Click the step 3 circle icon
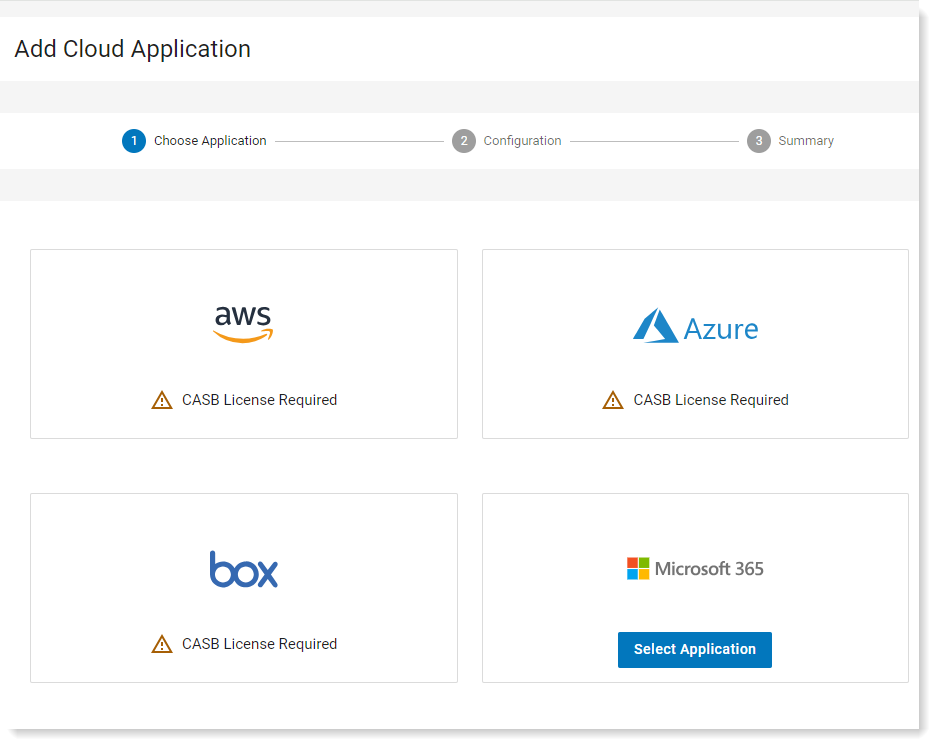The height and width of the screenshot is (747, 937). (x=759, y=141)
